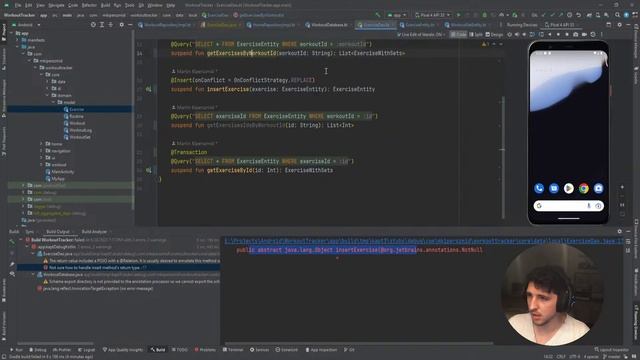The width and height of the screenshot is (640, 360).
Task: Collapse the app module in project tree
Action: (x=11, y=33)
